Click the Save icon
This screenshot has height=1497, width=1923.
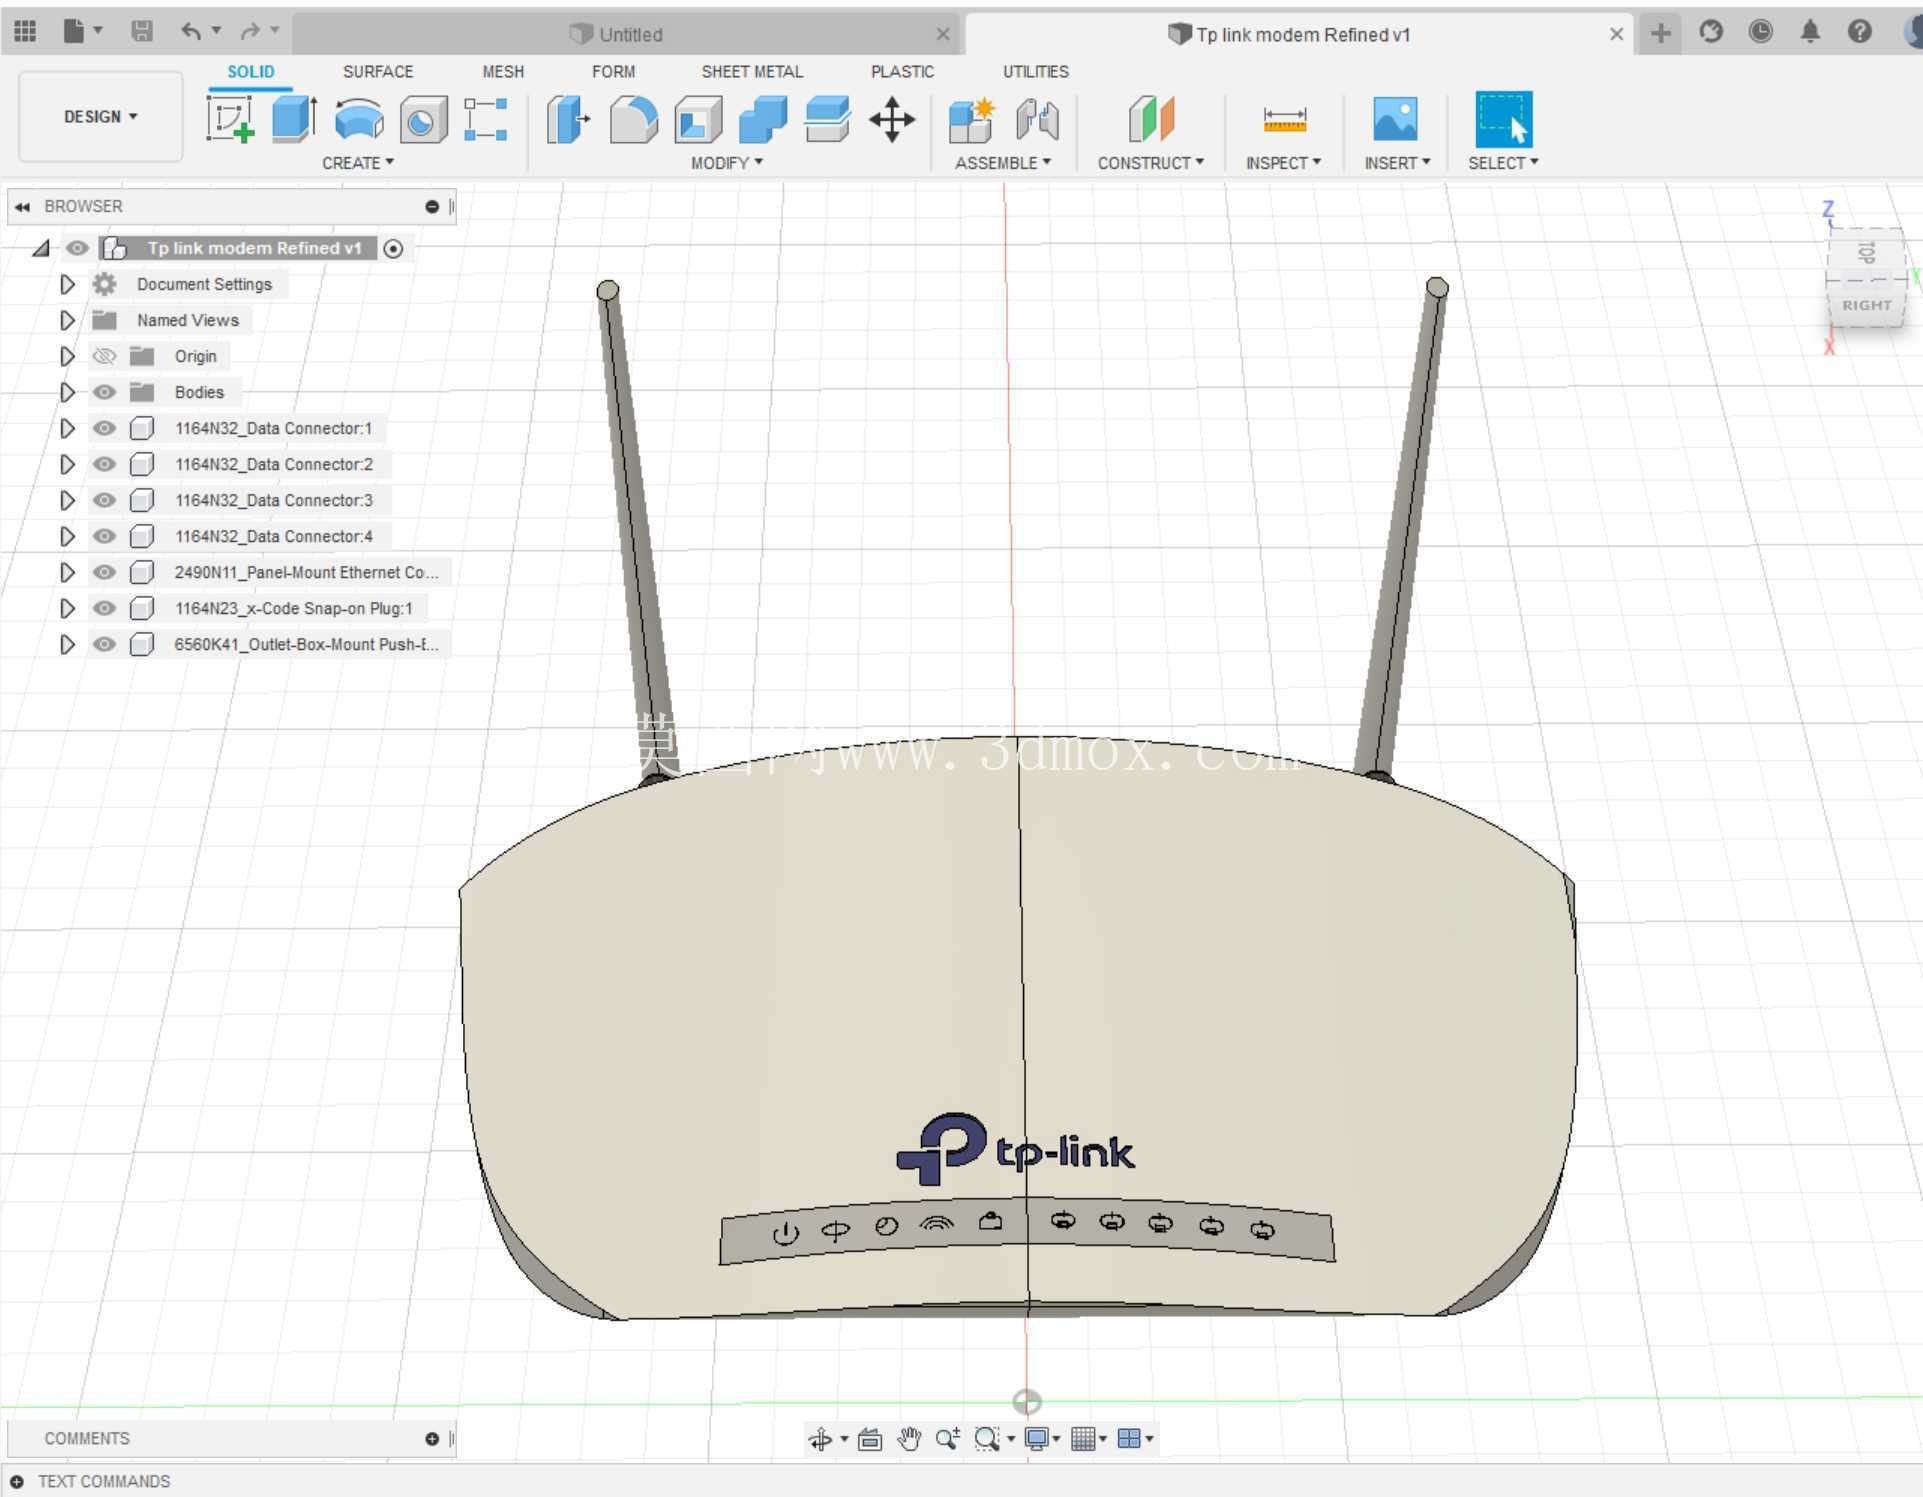(142, 31)
